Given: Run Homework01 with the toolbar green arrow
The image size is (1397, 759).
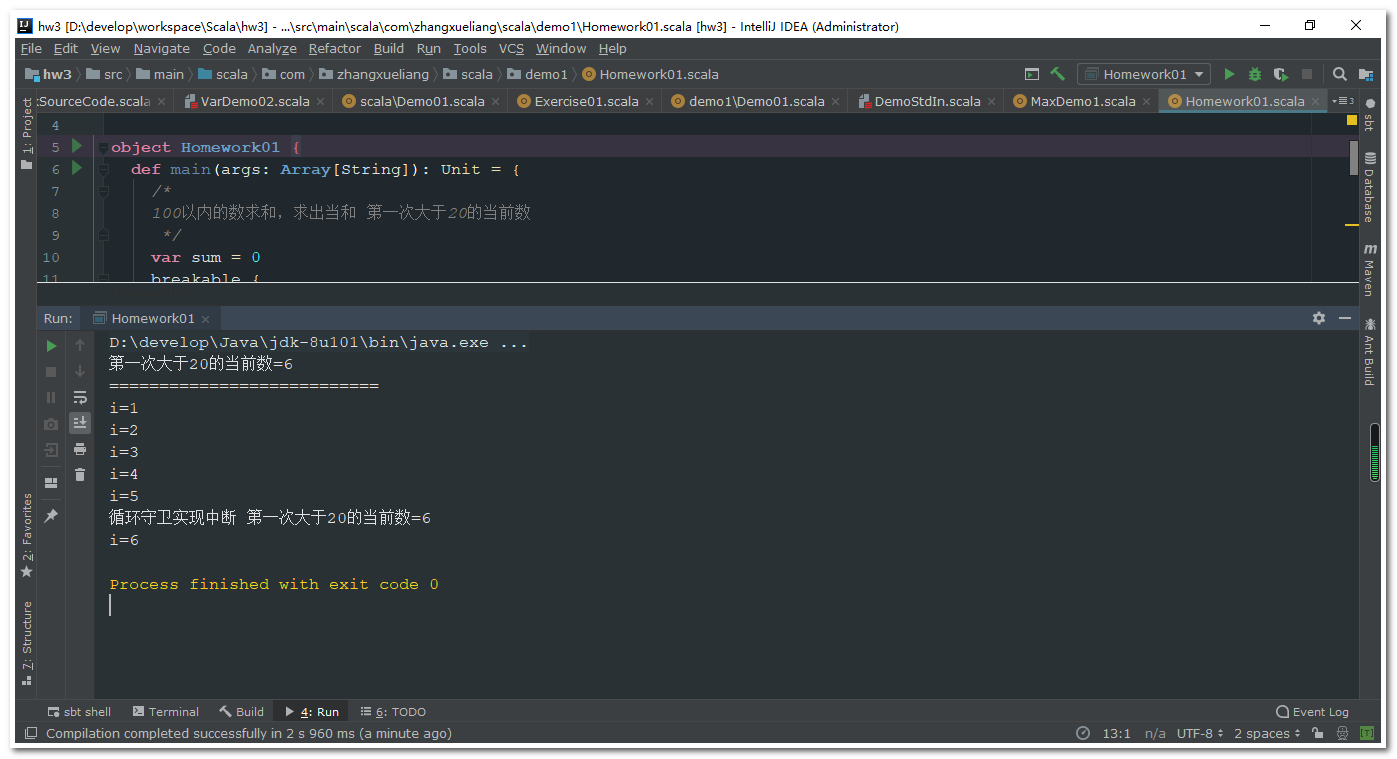Looking at the screenshot, I should (x=1230, y=74).
